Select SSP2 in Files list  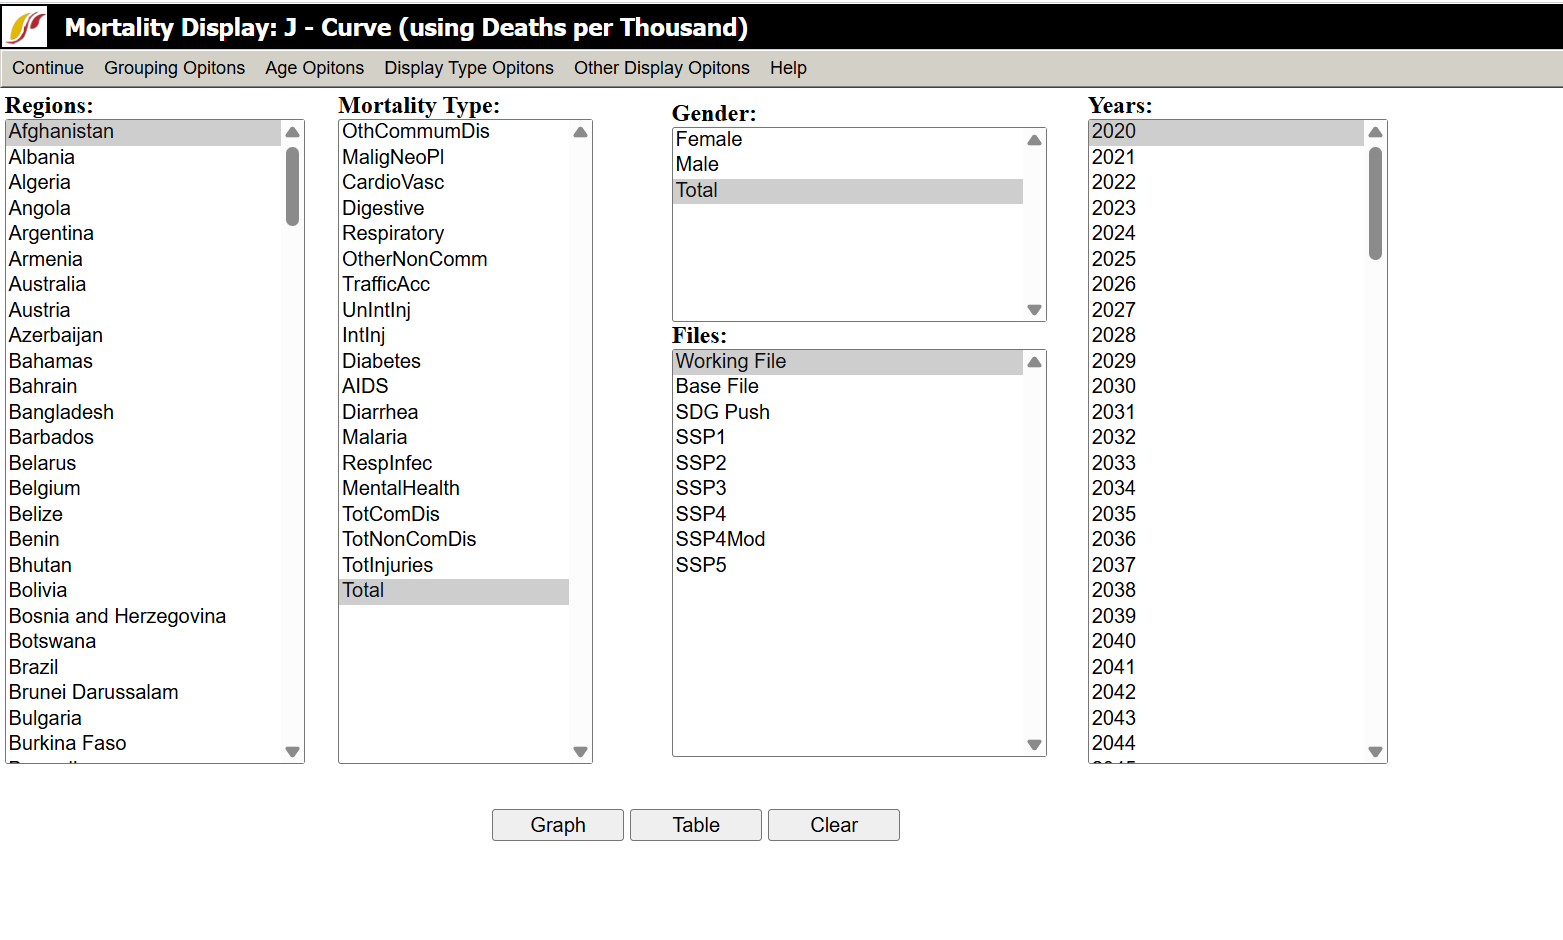pyautogui.click(x=701, y=463)
